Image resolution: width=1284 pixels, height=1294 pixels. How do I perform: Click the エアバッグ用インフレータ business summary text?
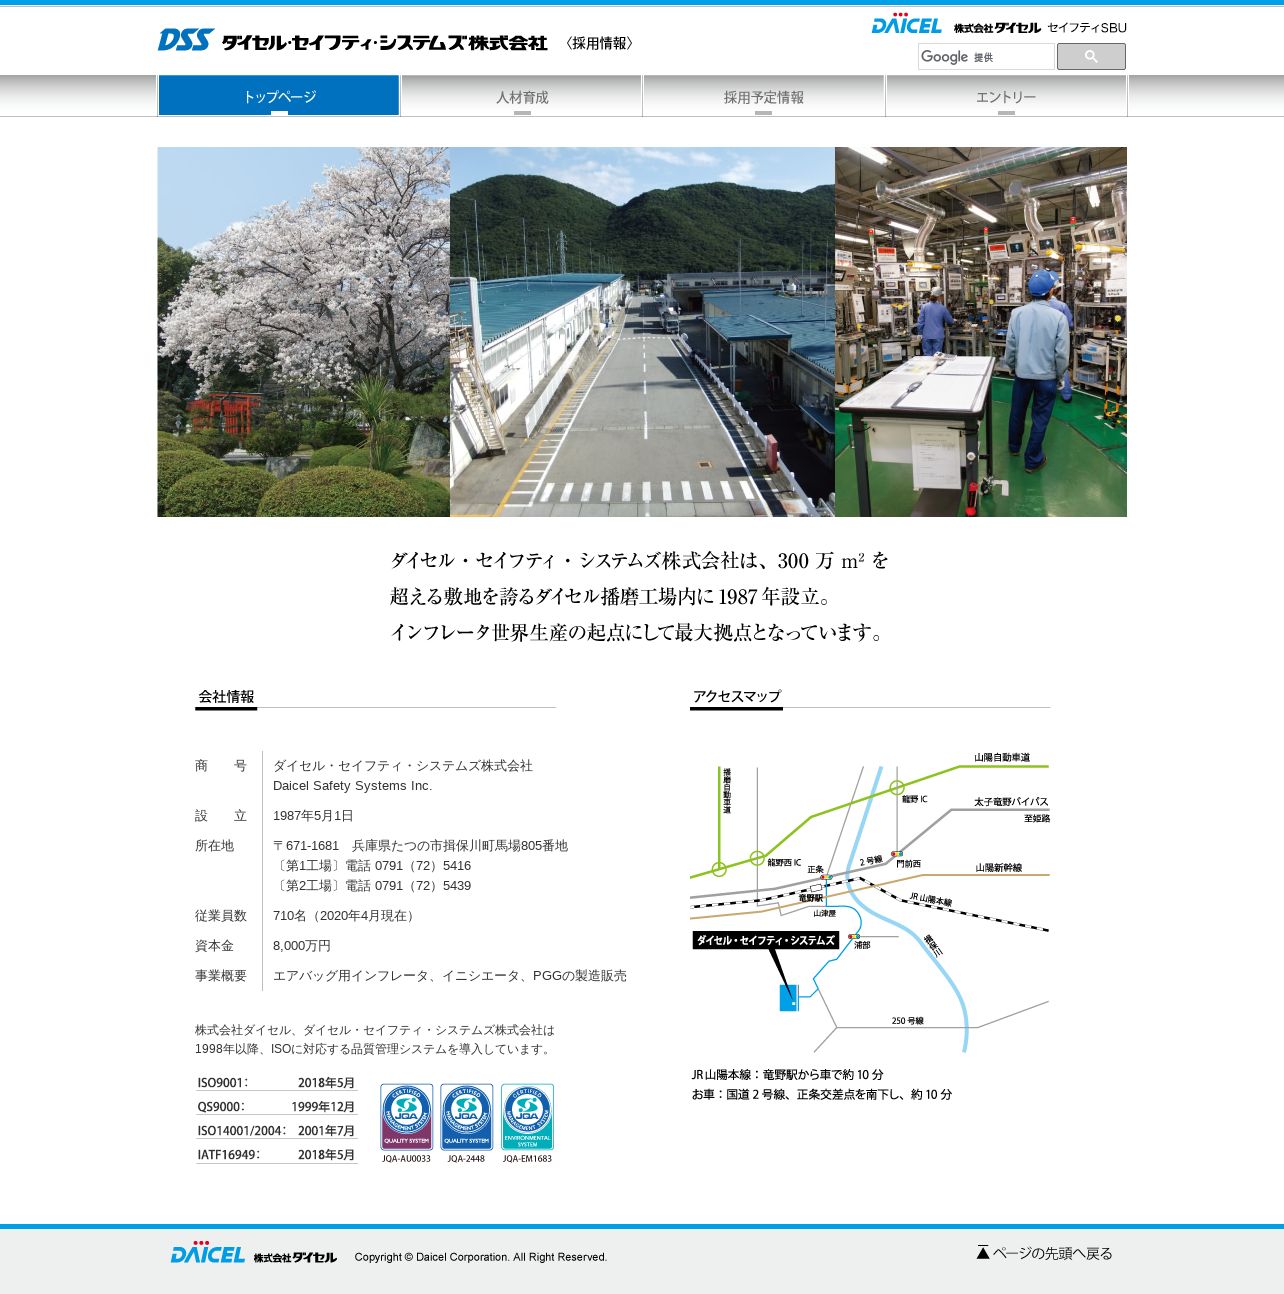click(450, 976)
